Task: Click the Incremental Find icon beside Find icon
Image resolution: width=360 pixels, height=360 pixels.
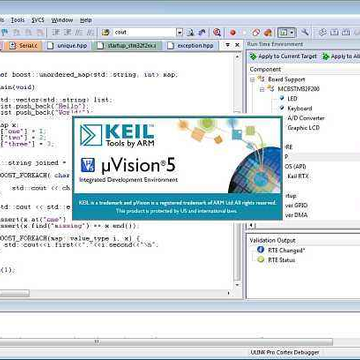Action: 202,32
